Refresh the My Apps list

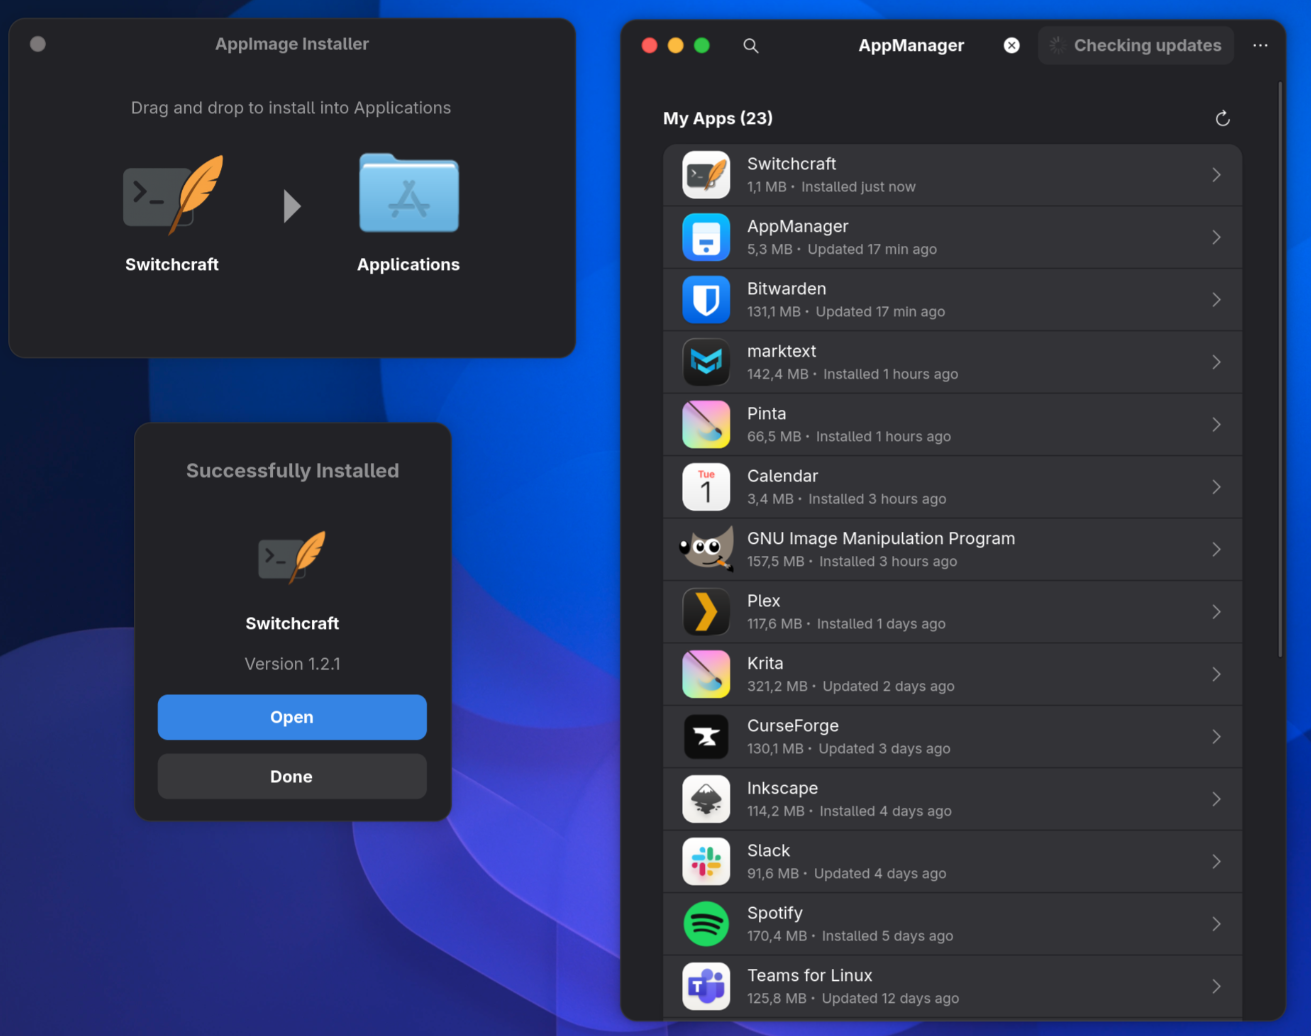tap(1222, 119)
